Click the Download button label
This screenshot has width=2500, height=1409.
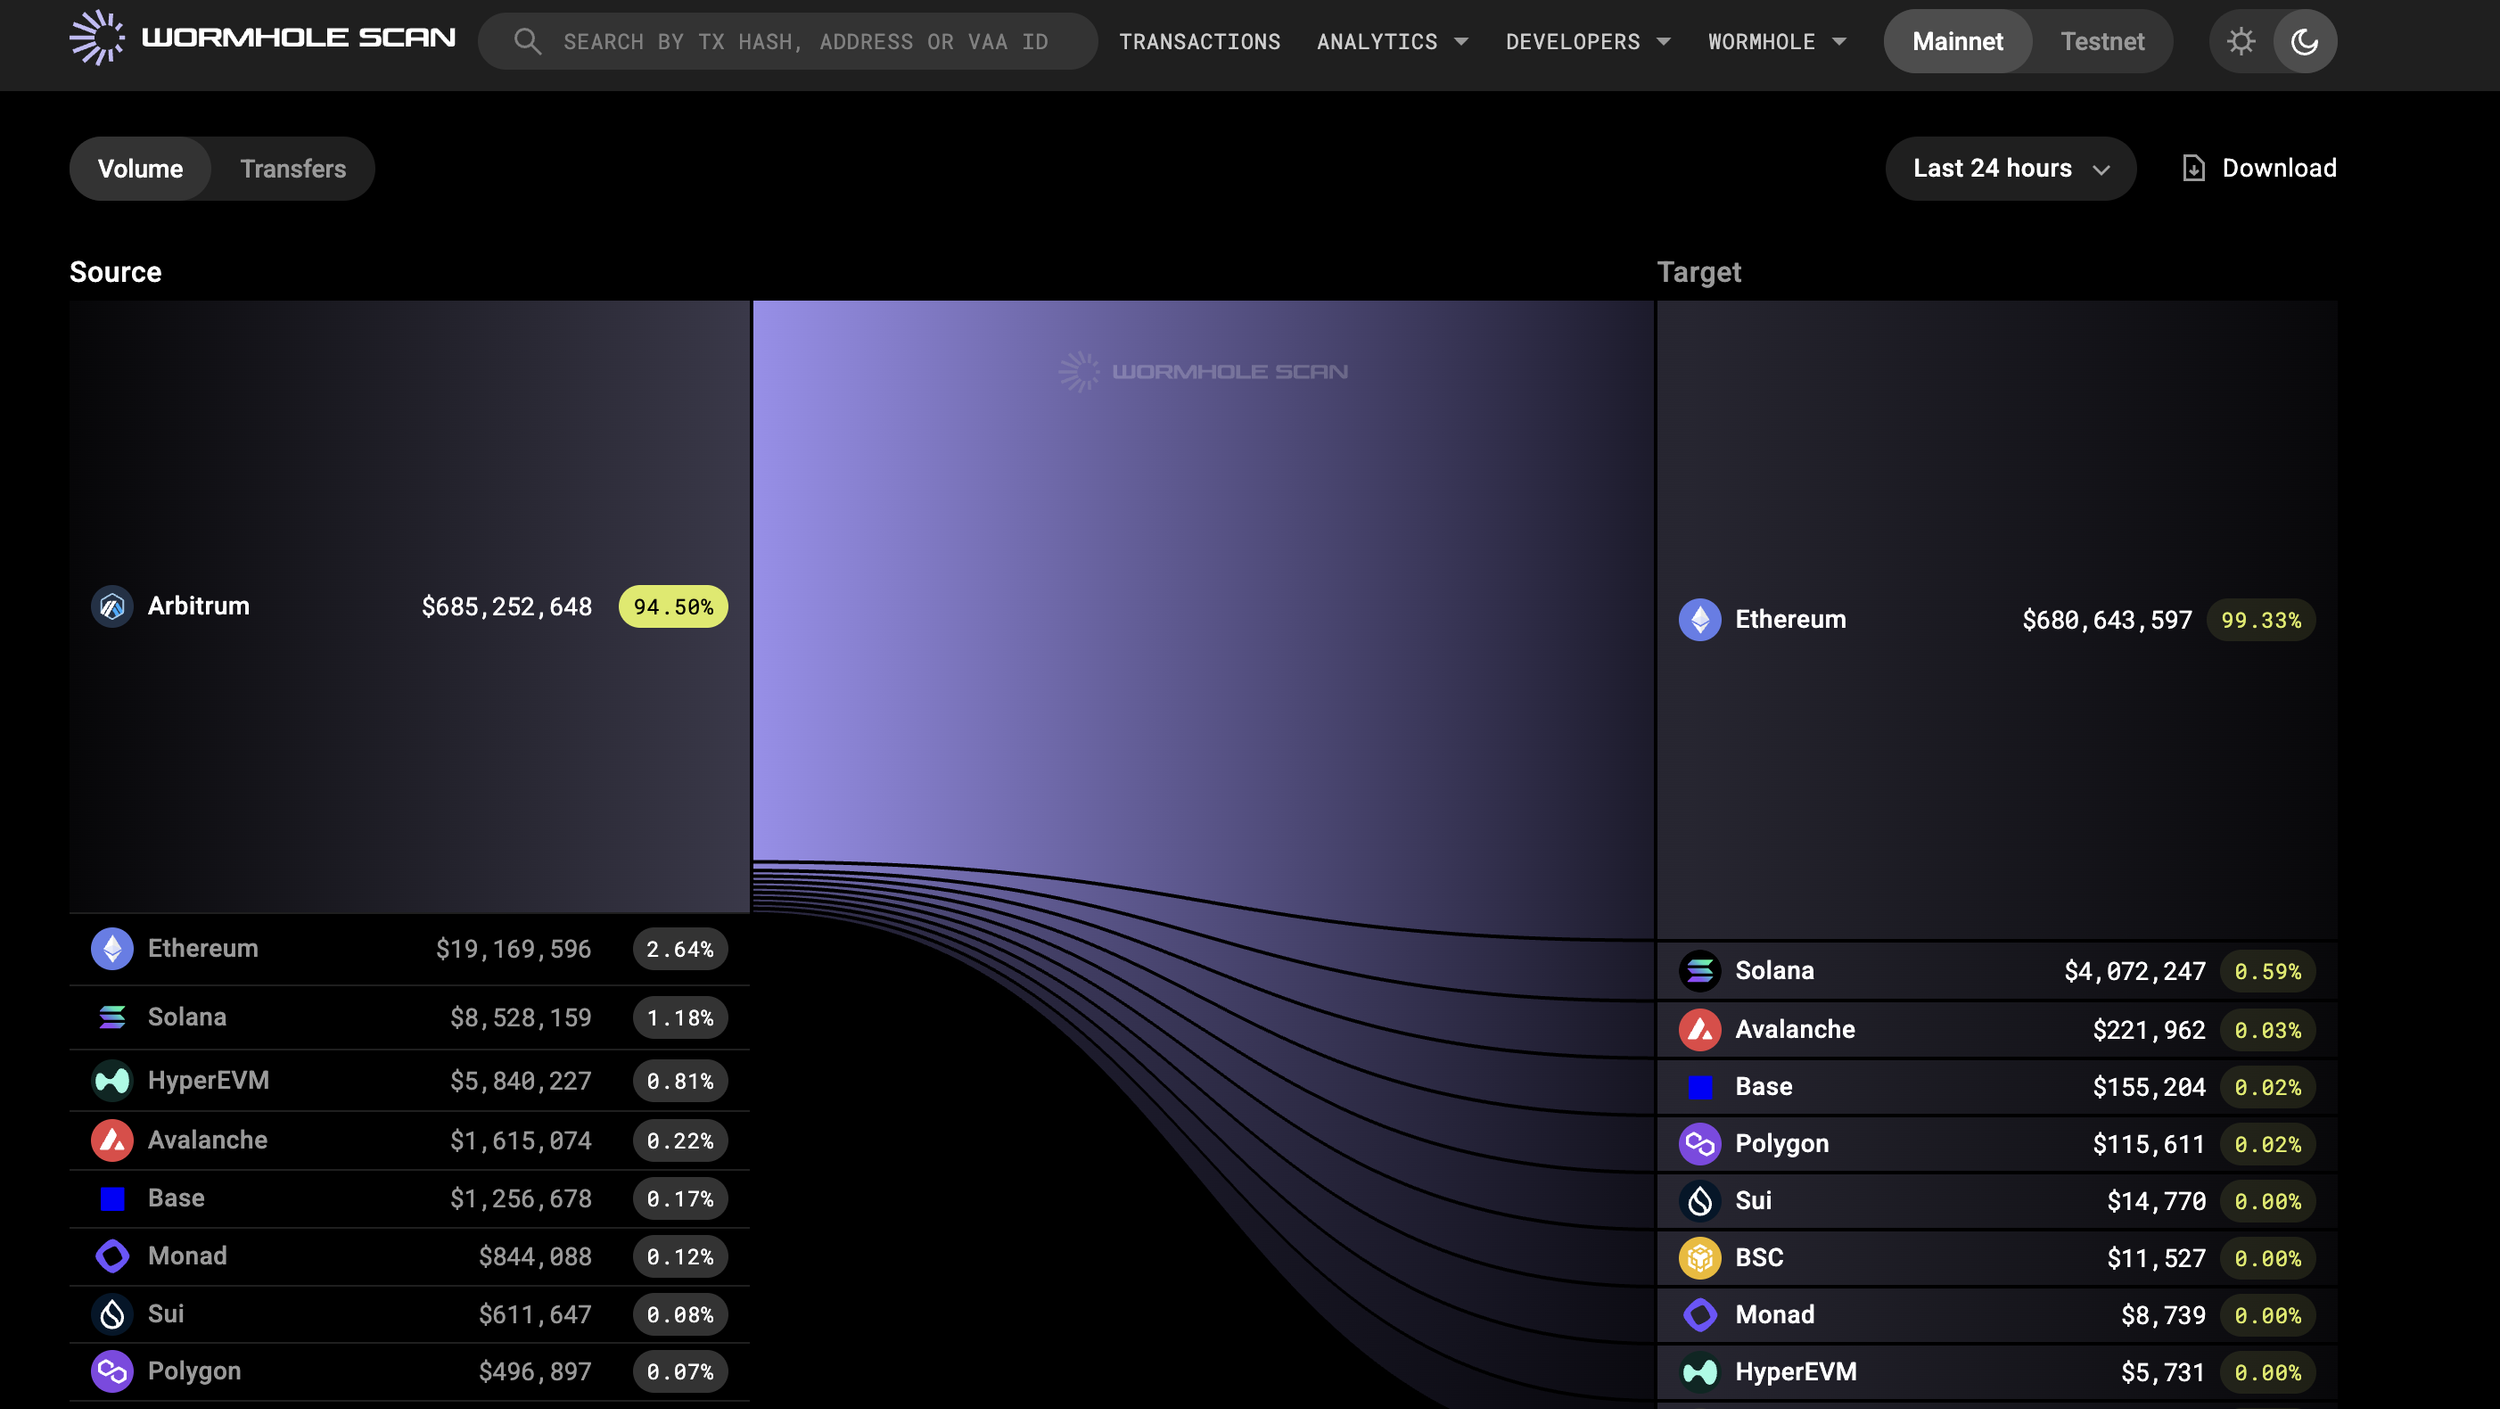click(x=2278, y=168)
